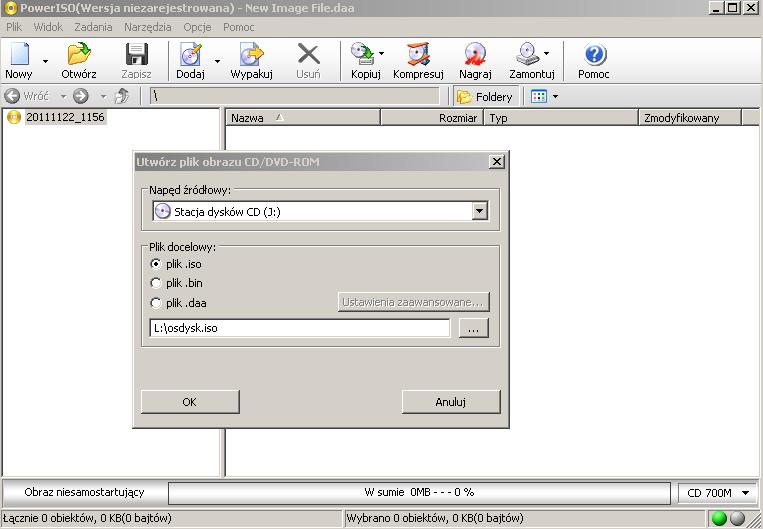
Task: Click the browse (...) button
Action: coord(473,328)
